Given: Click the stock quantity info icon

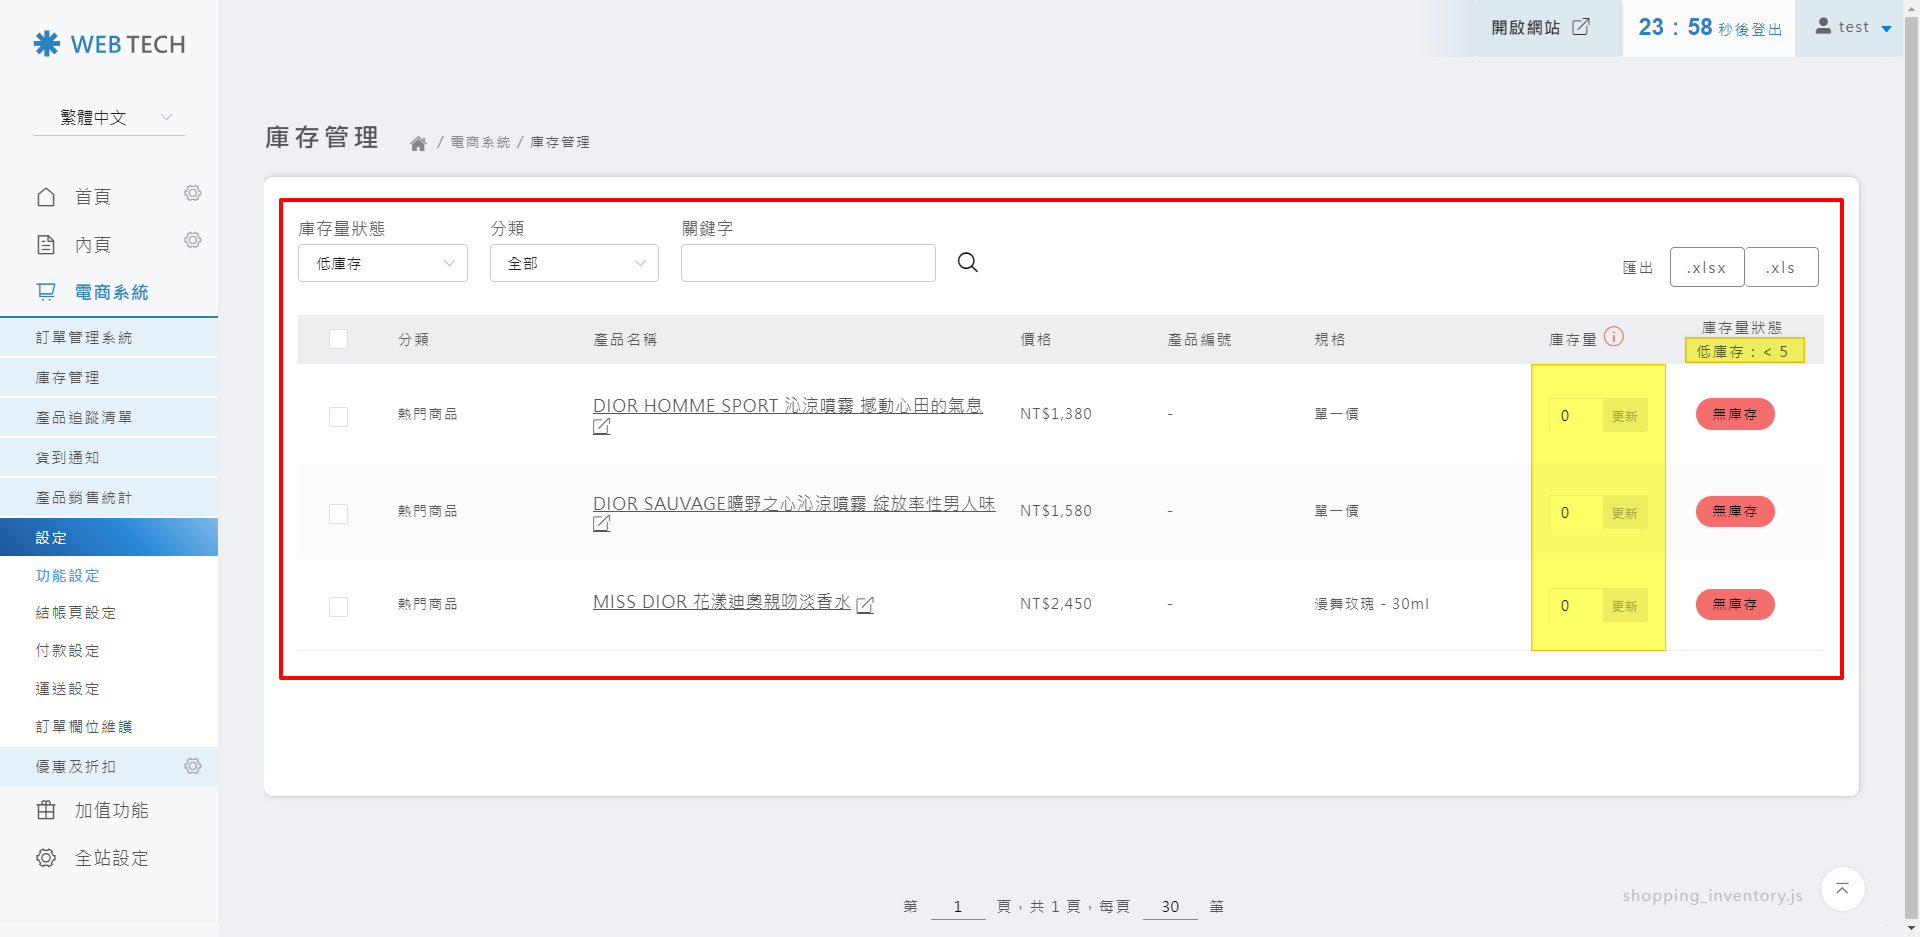Looking at the screenshot, I should [1613, 337].
